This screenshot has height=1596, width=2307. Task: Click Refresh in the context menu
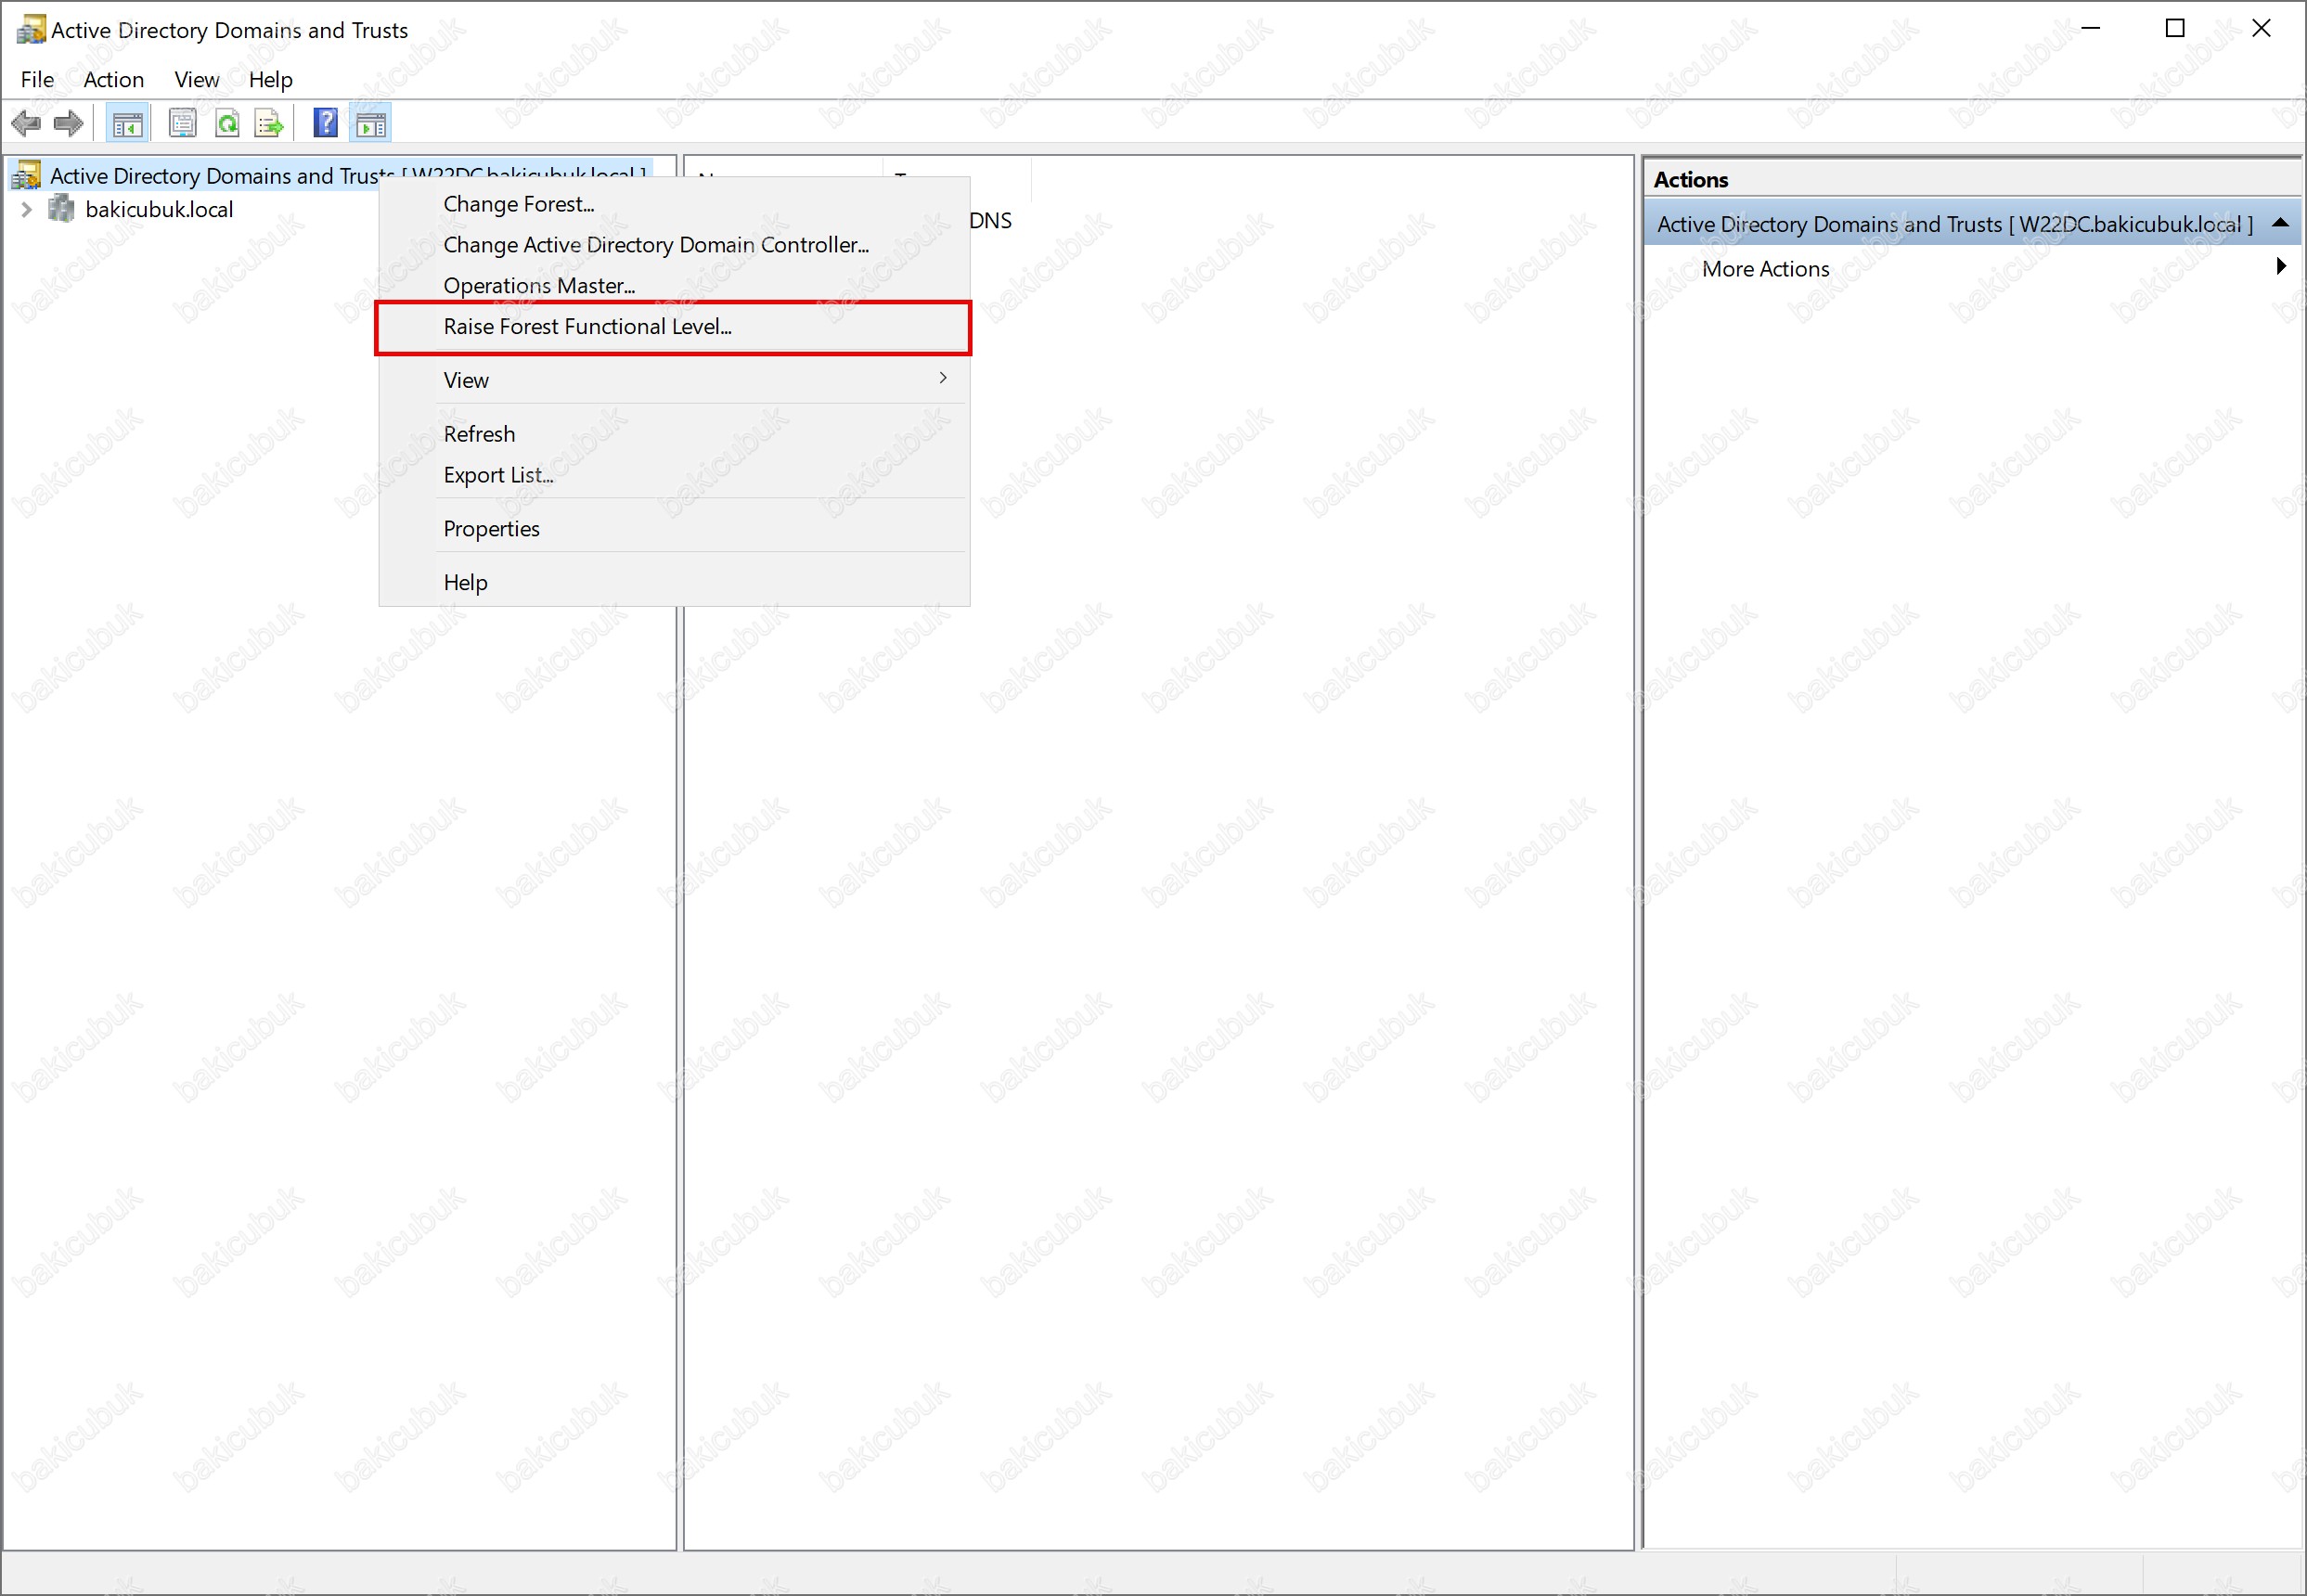click(674, 434)
